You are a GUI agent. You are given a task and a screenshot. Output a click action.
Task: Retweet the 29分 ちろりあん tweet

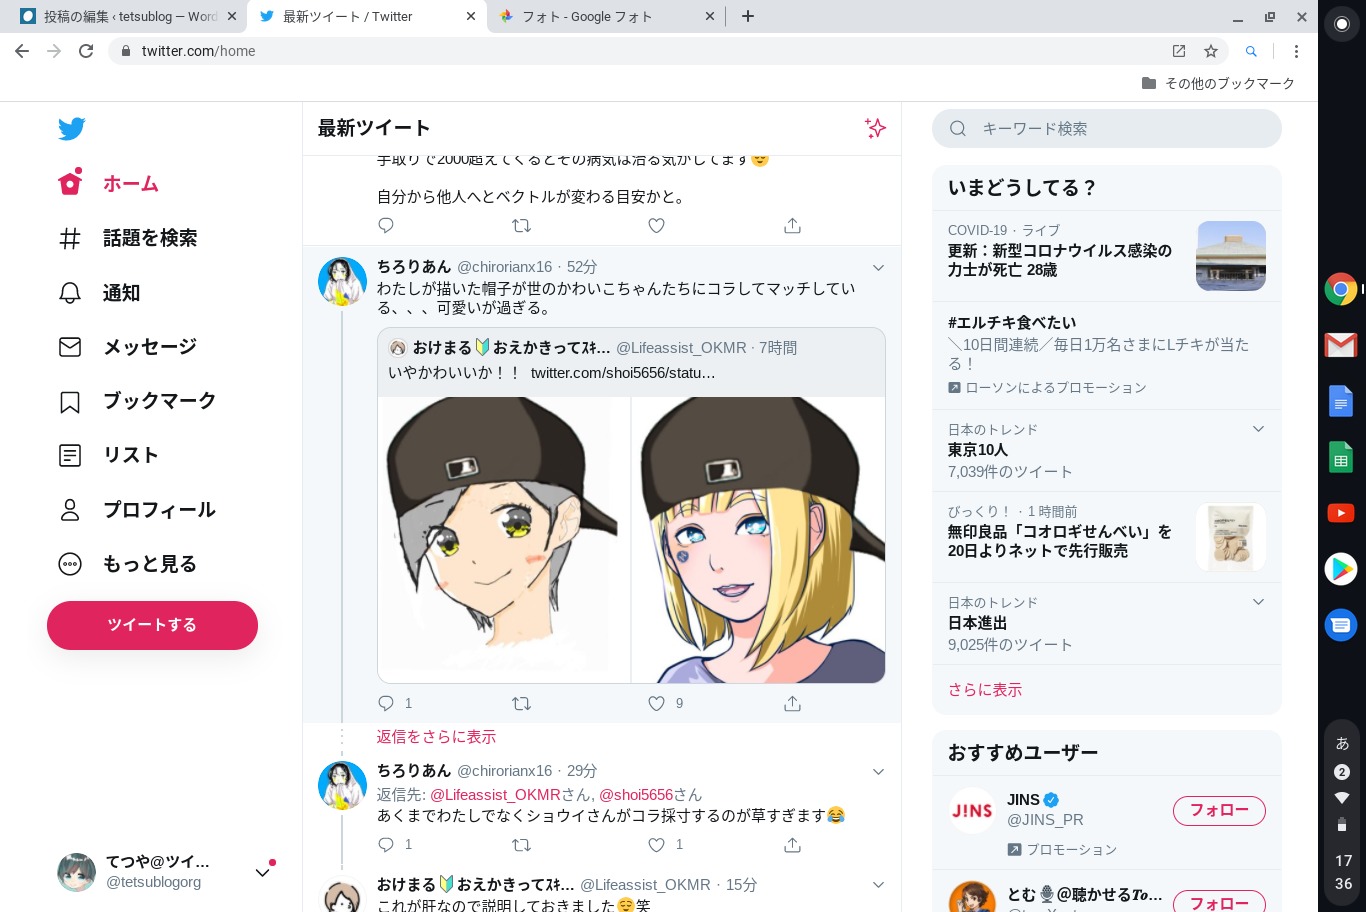tap(521, 845)
